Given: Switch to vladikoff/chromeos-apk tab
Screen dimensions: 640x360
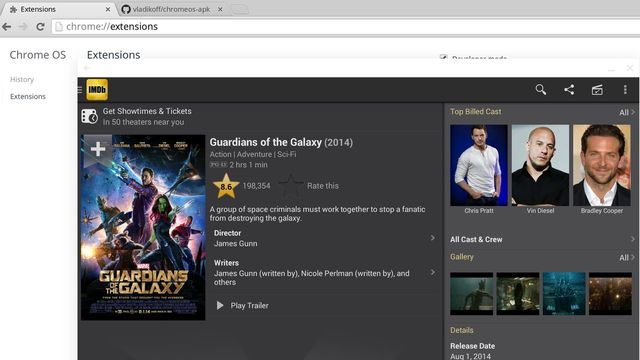Looking at the screenshot, I should 171,9.
